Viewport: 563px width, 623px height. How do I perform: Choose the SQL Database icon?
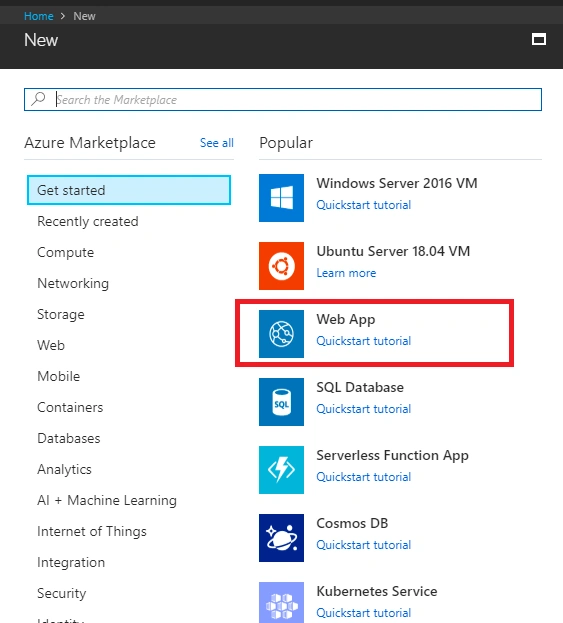pos(281,402)
